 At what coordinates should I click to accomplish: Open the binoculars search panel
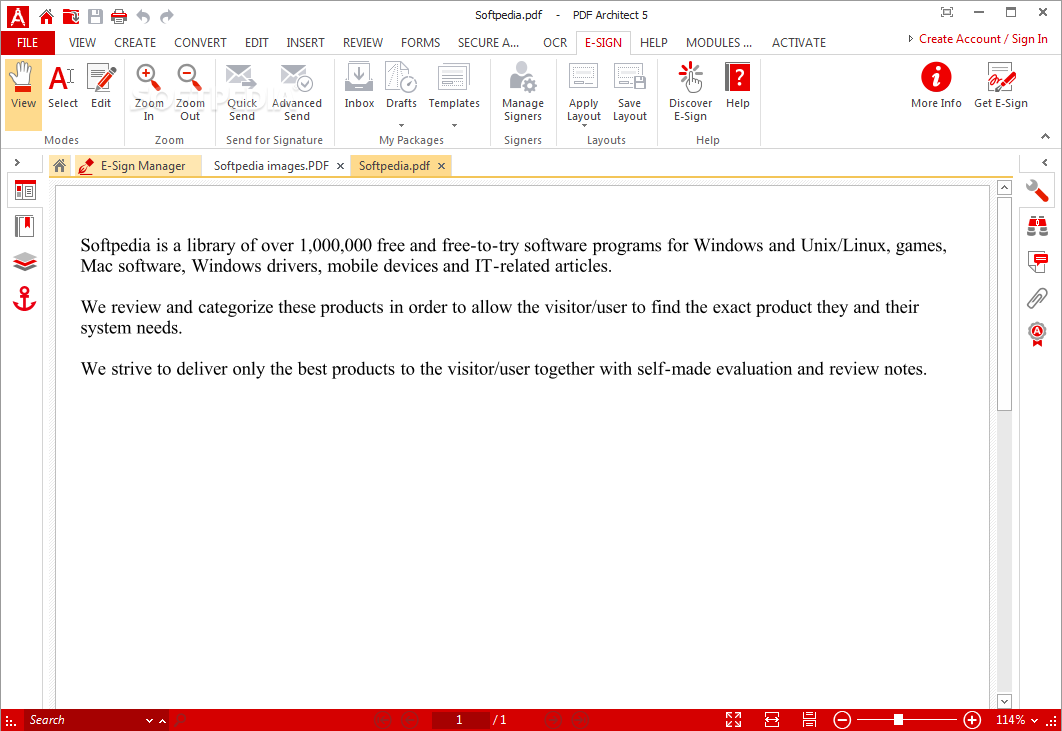(x=1037, y=226)
